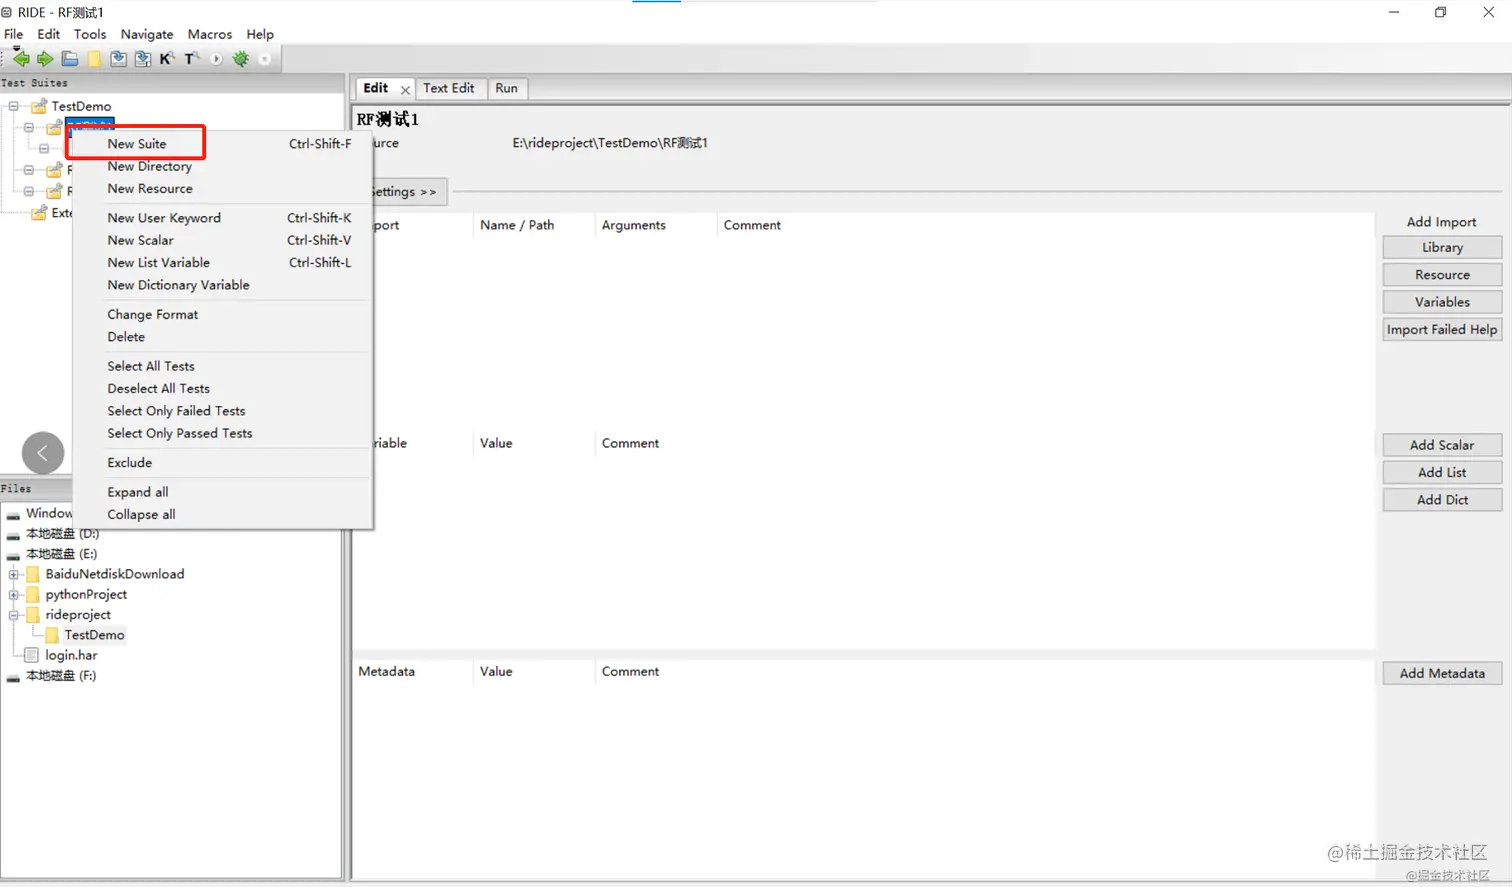Screen dimensions: 1512x887
Task: Click the Add Dict button
Action: [x=1442, y=500]
